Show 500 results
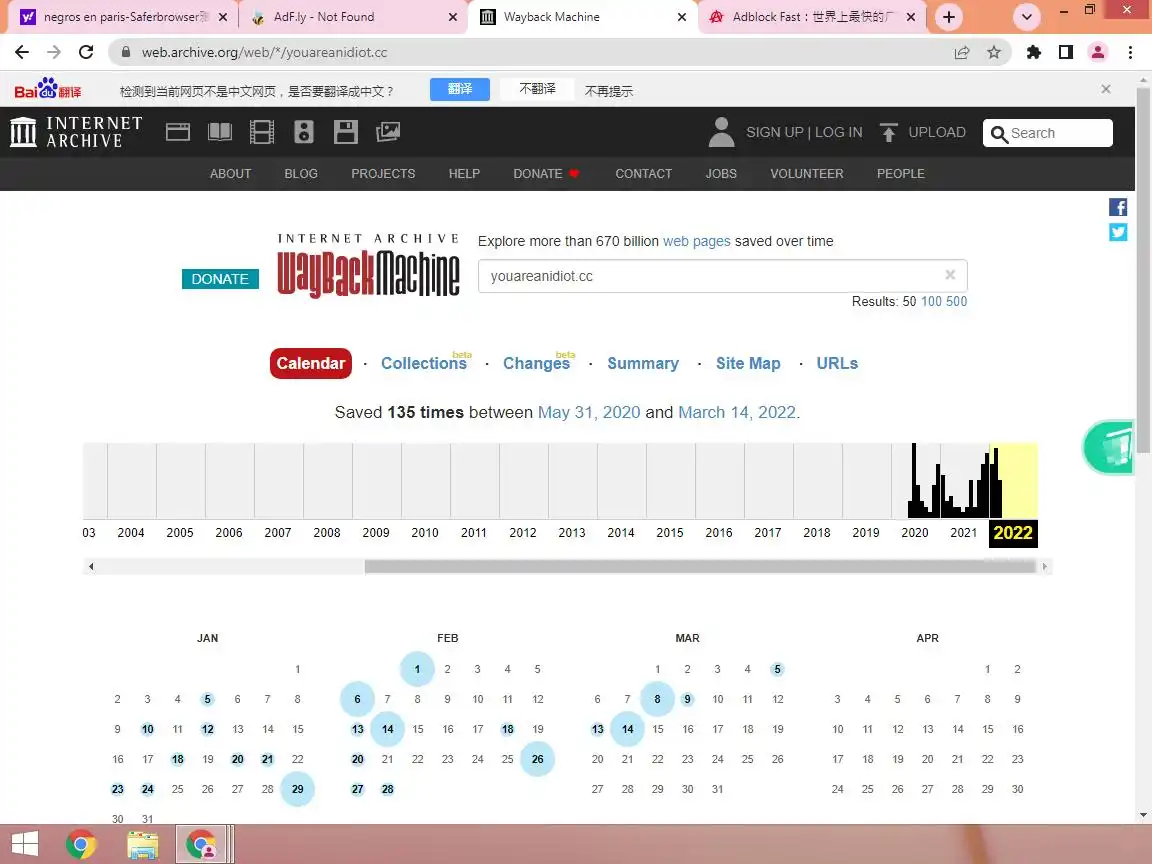Image resolution: width=1152 pixels, height=864 pixels. point(956,301)
